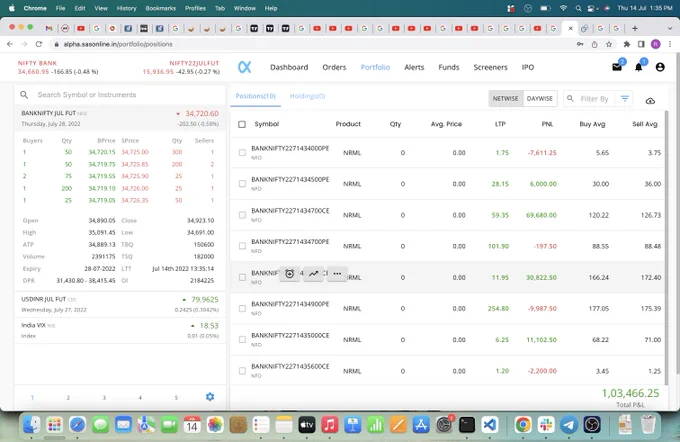Open Finder from the Dock
This screenshot has width=680, height=442.
click(x=32, y=425)
